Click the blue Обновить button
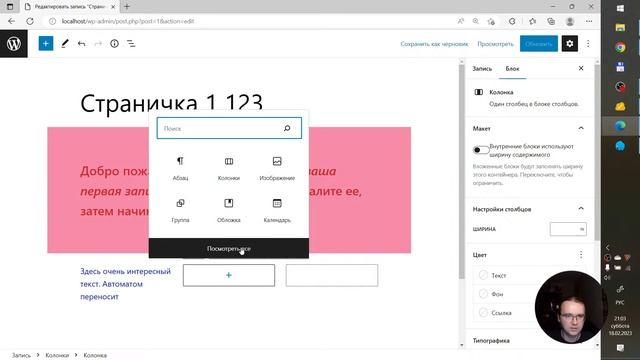The image size is (640, 360). 539,44
